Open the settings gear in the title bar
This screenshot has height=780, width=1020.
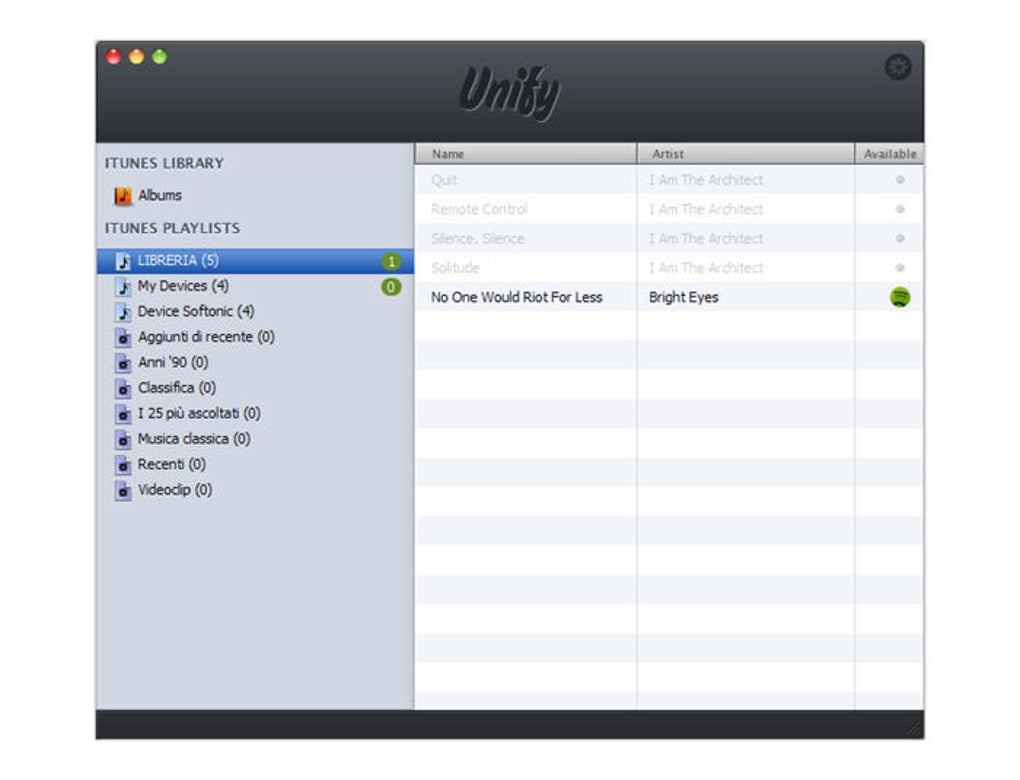[897, 66]
